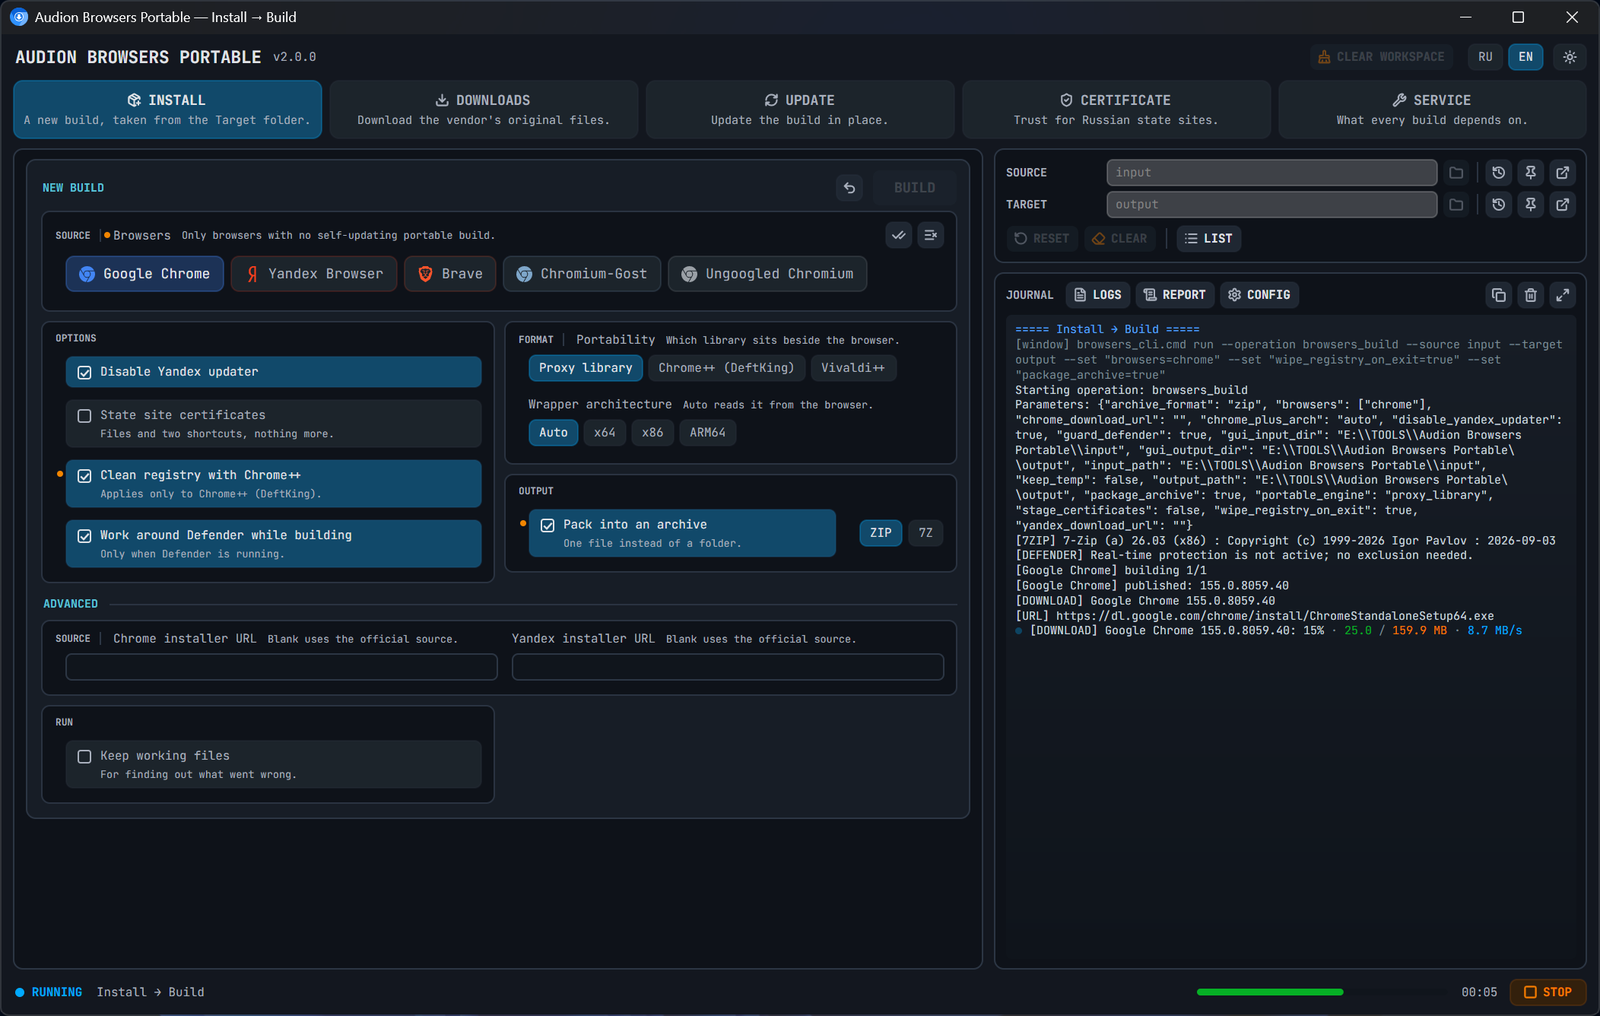Delete journal entries with trash icon

[x=1530, y=295]
